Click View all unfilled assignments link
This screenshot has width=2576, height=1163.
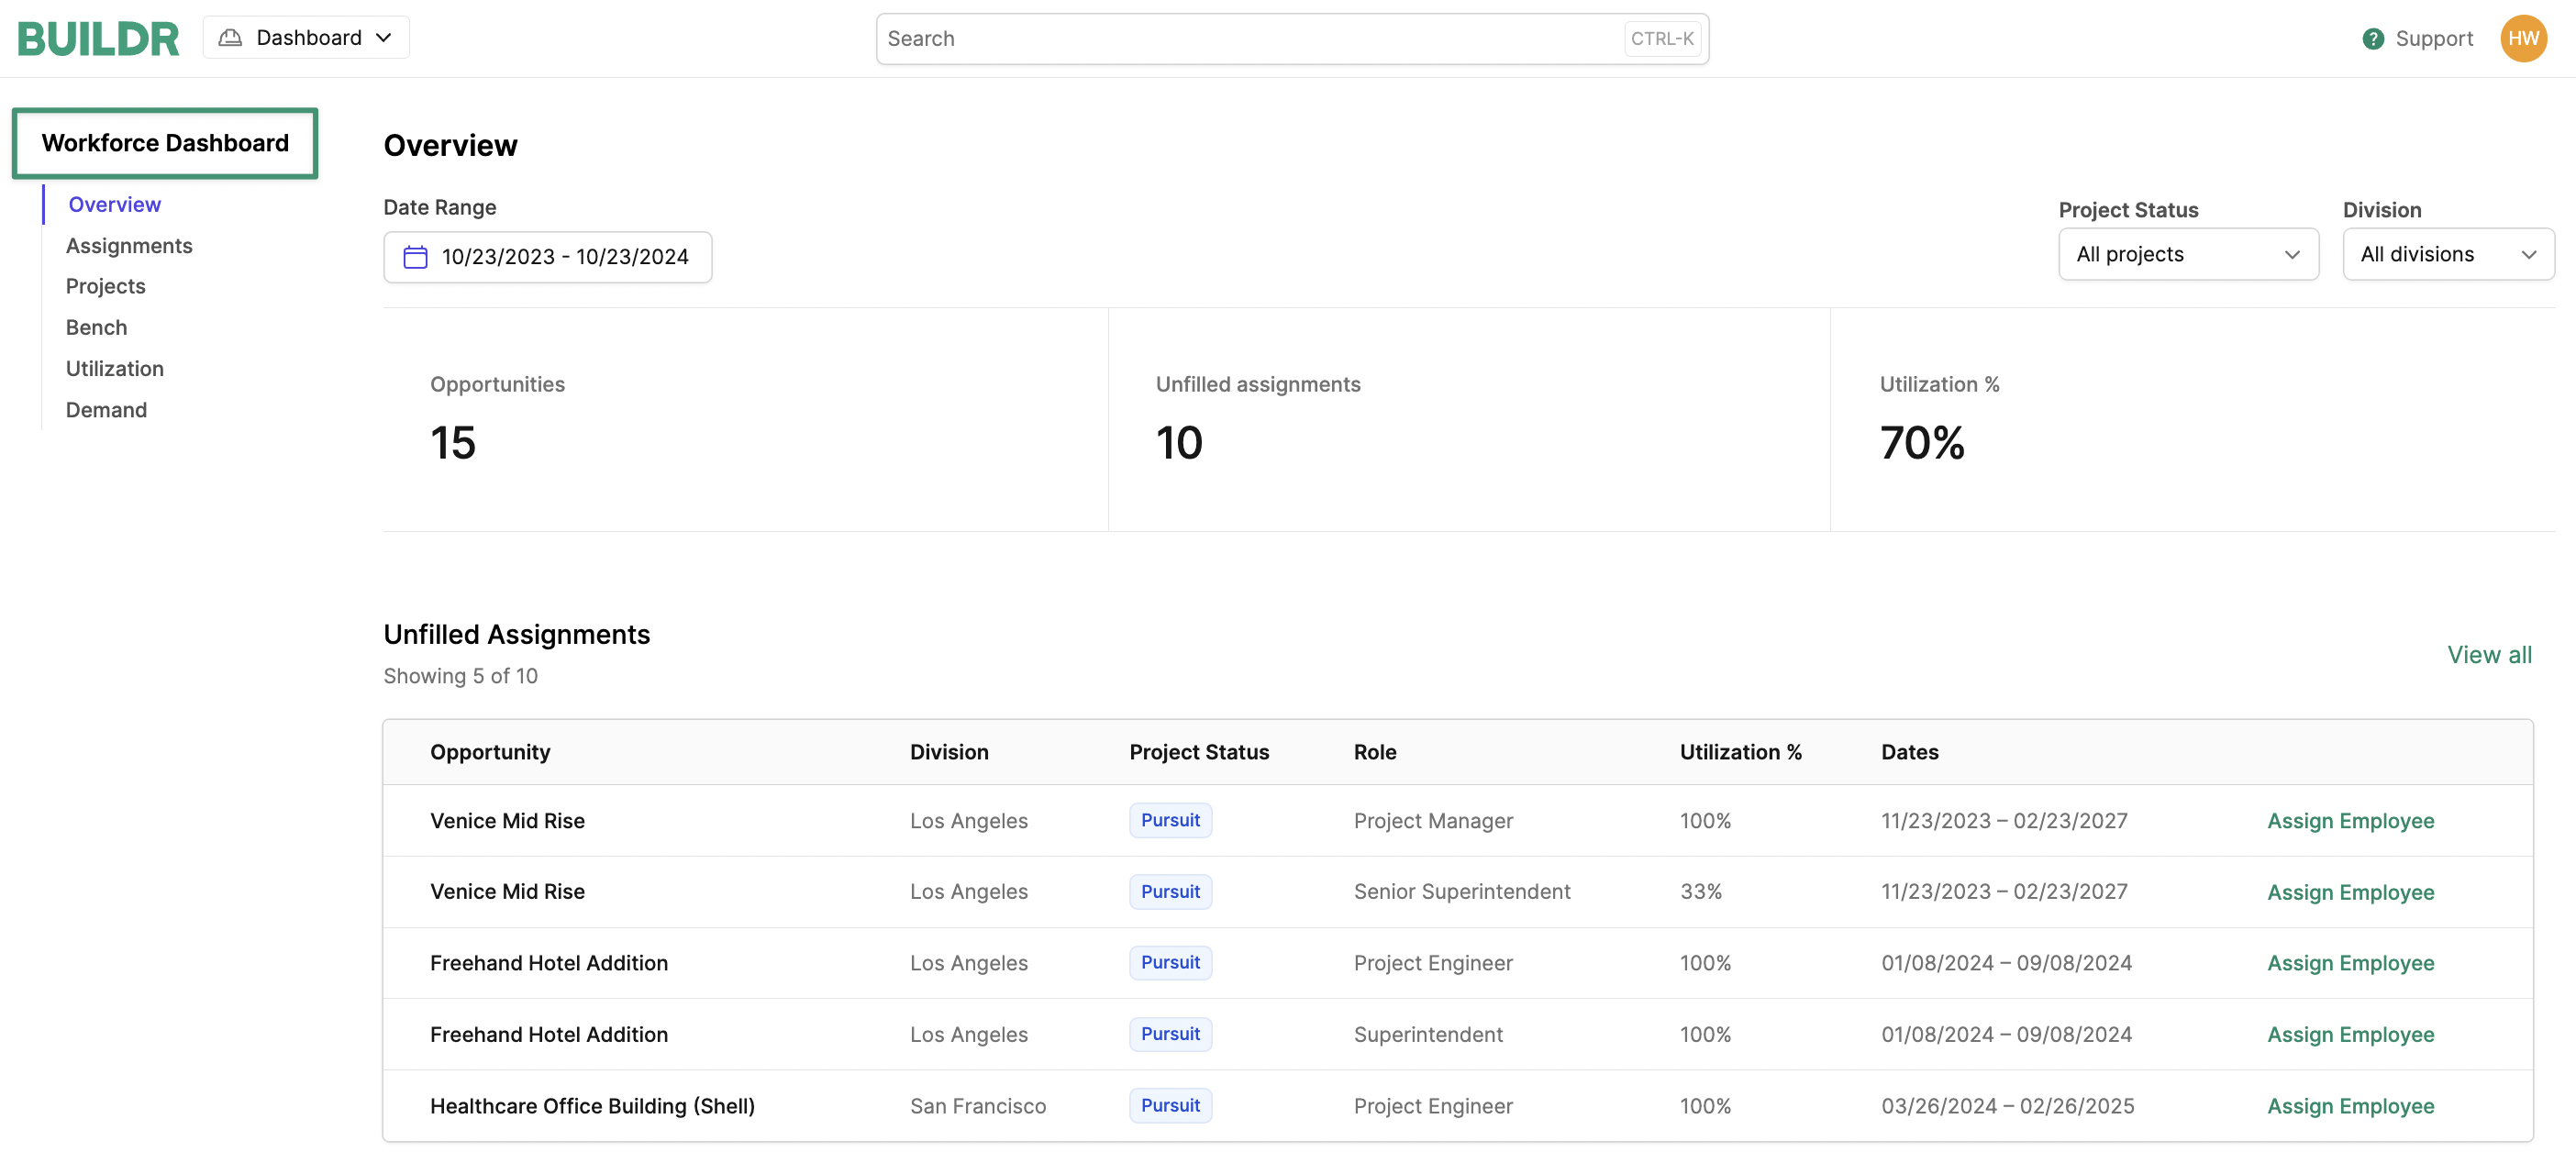tap(2488, 654)
